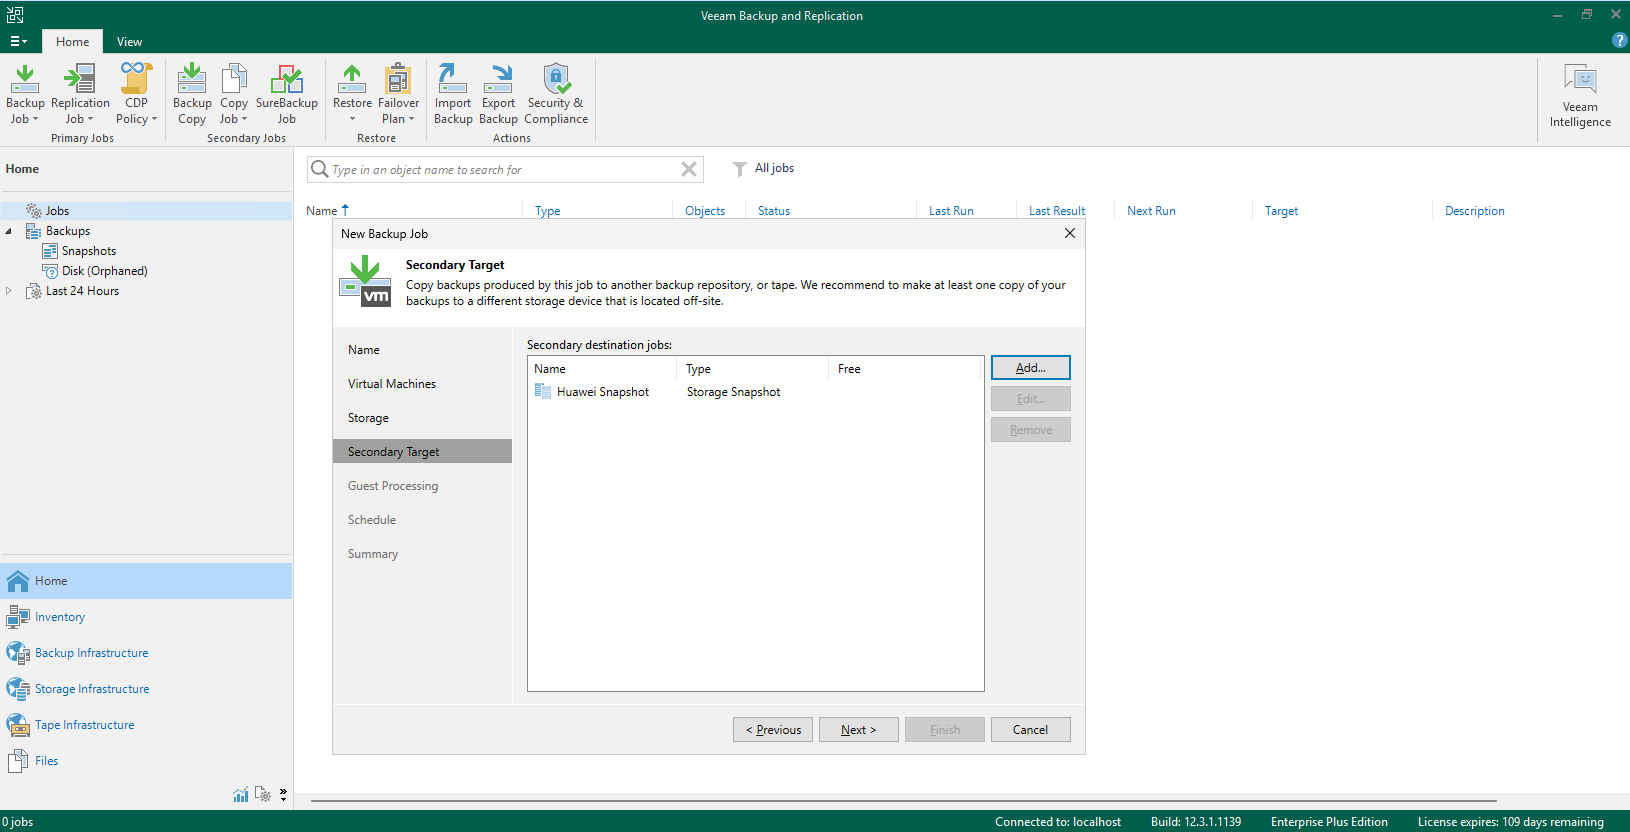Click Cancel in the wizard
The height and width of the screenshot is (832, 1630).
tap(1031, 730)
